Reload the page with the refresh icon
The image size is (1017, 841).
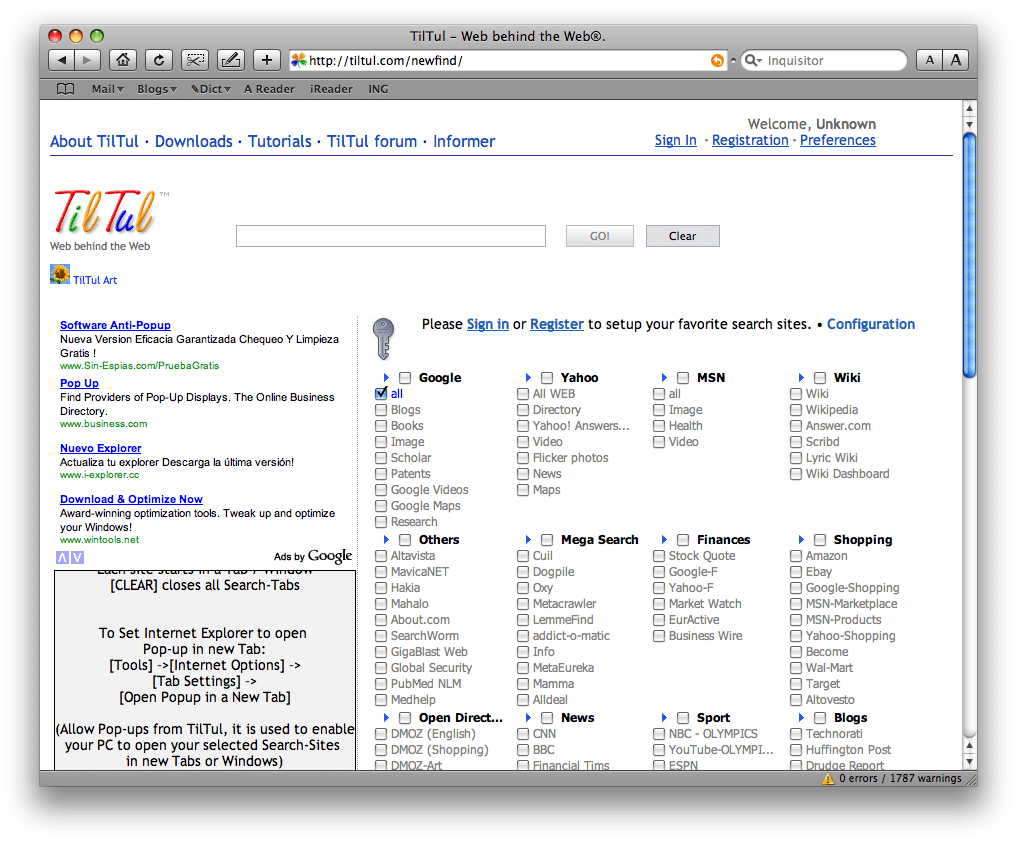(159, 60)
